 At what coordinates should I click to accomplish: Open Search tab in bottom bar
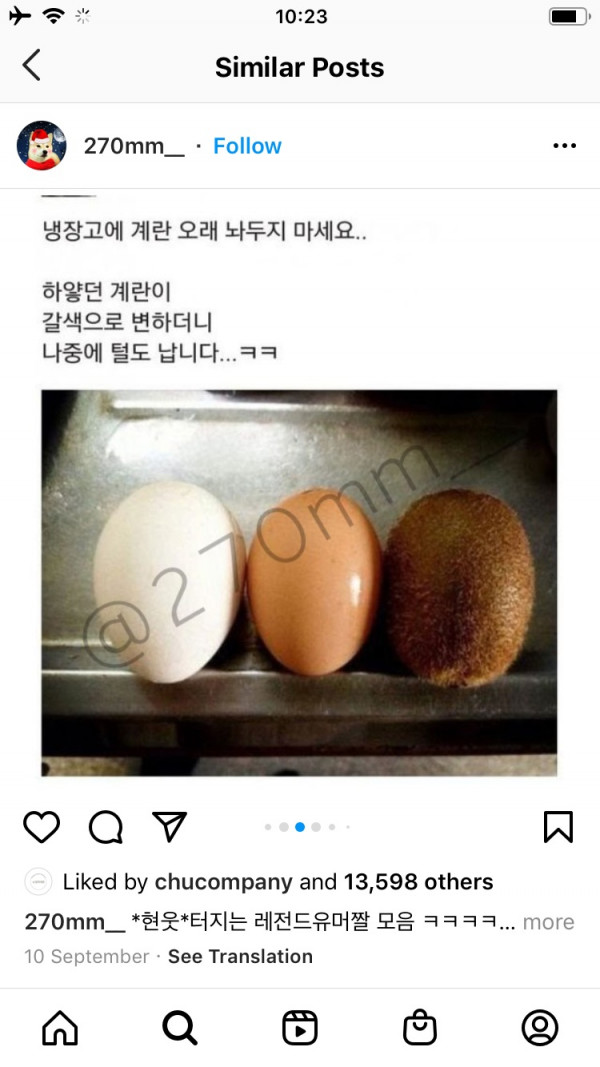180,1028
